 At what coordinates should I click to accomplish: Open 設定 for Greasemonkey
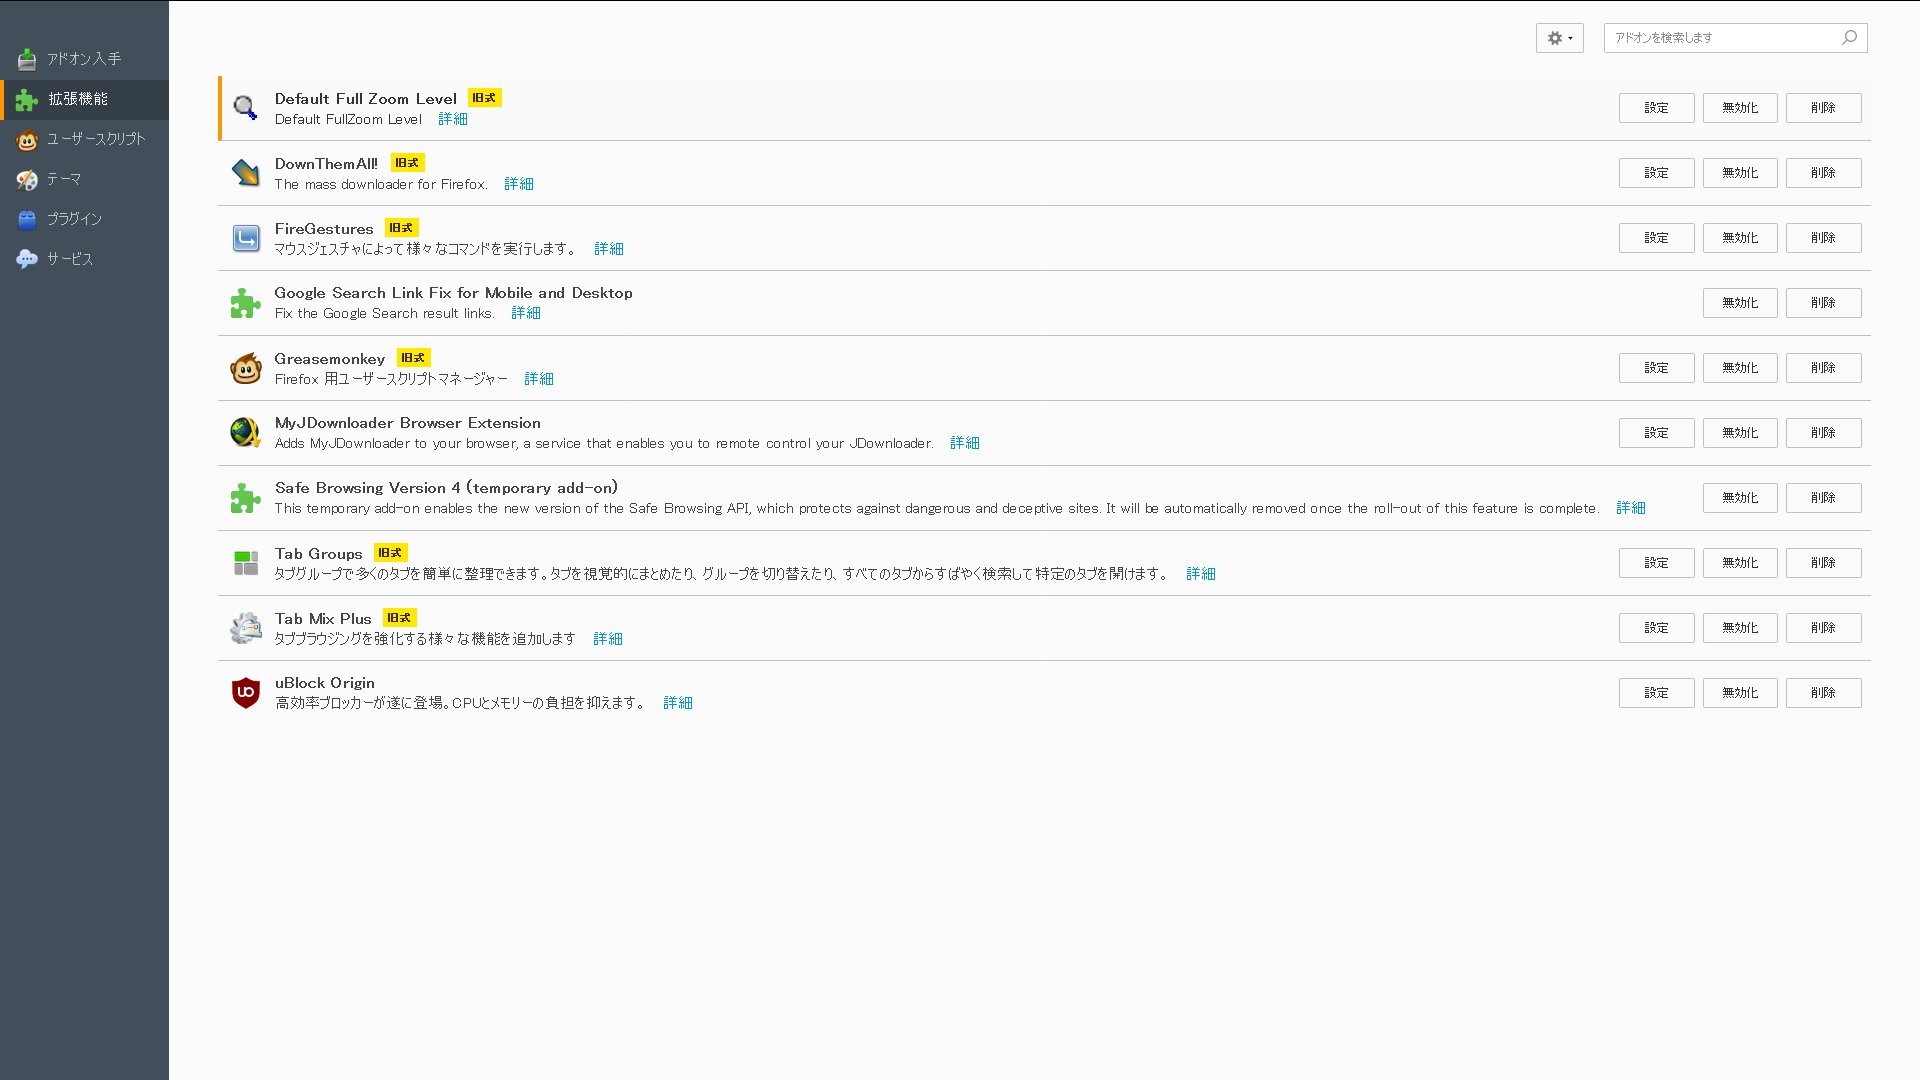coord(1656,368)
